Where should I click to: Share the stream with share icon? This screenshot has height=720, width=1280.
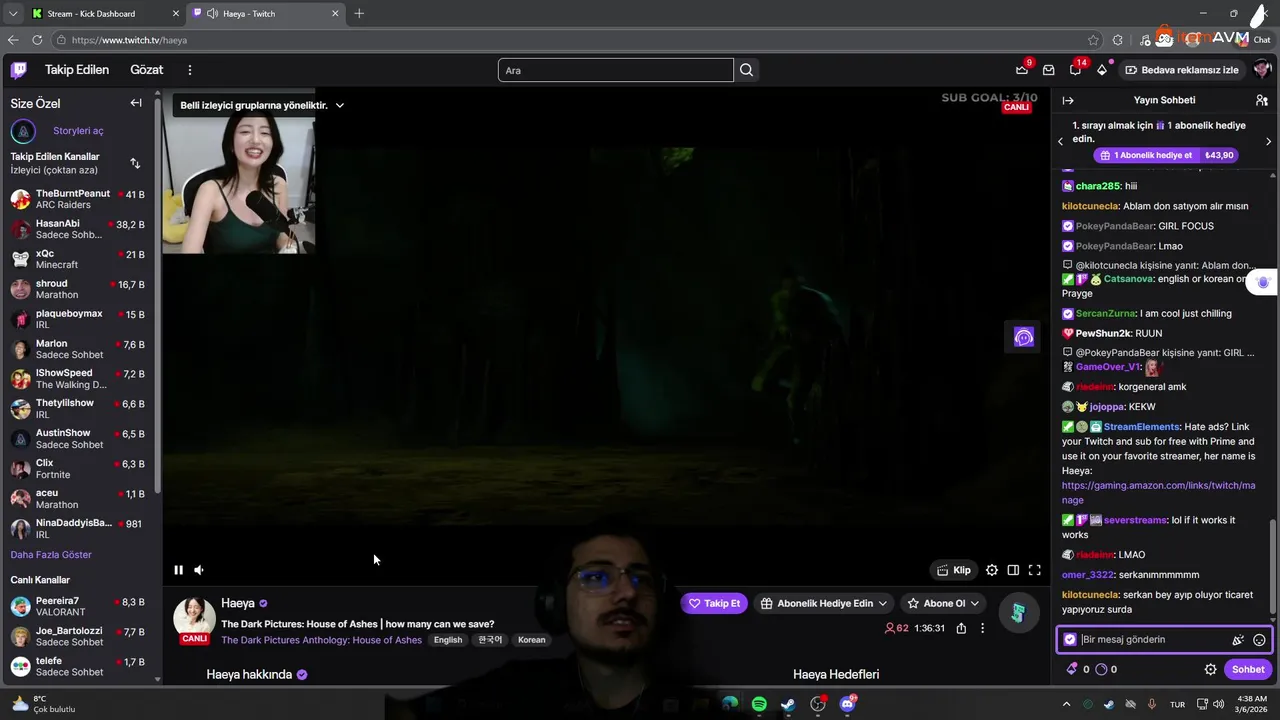[x=961, y=628]
